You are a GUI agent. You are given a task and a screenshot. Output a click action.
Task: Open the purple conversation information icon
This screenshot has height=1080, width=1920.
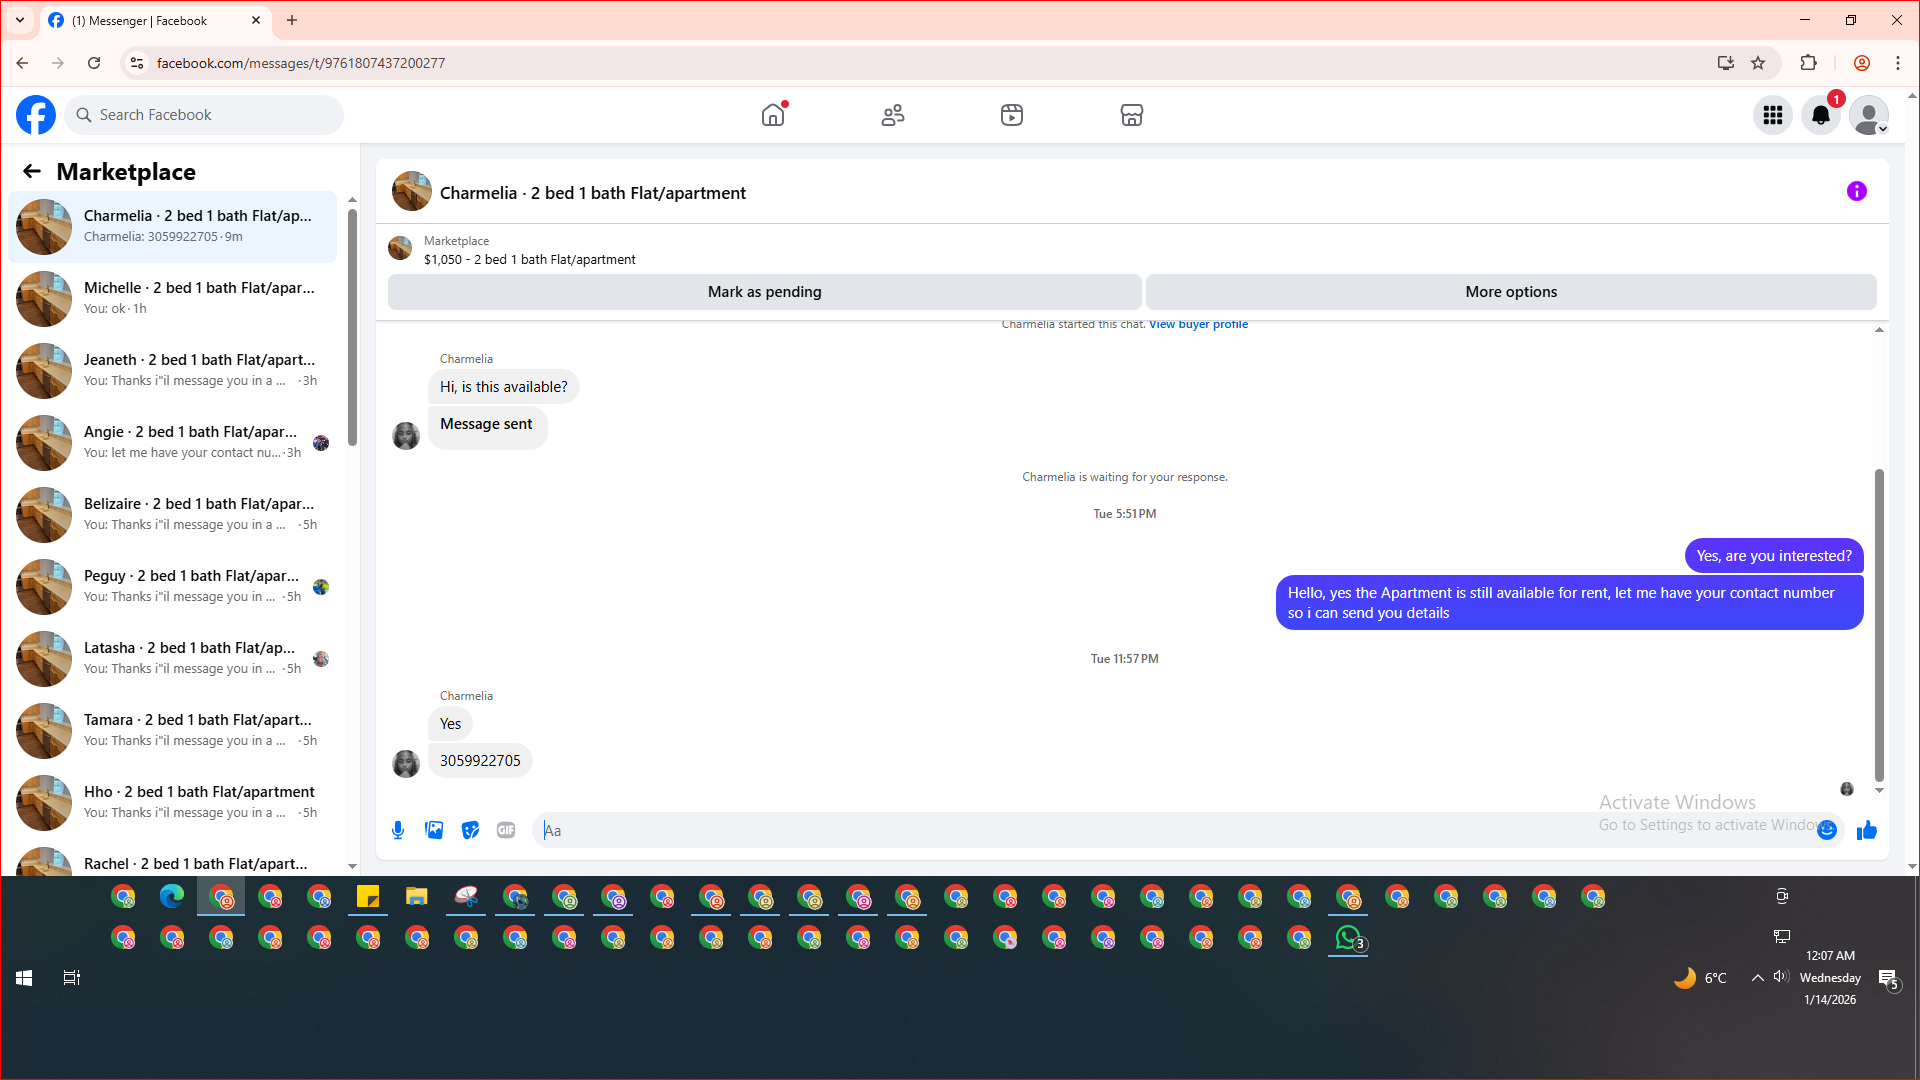(1856, 191)
